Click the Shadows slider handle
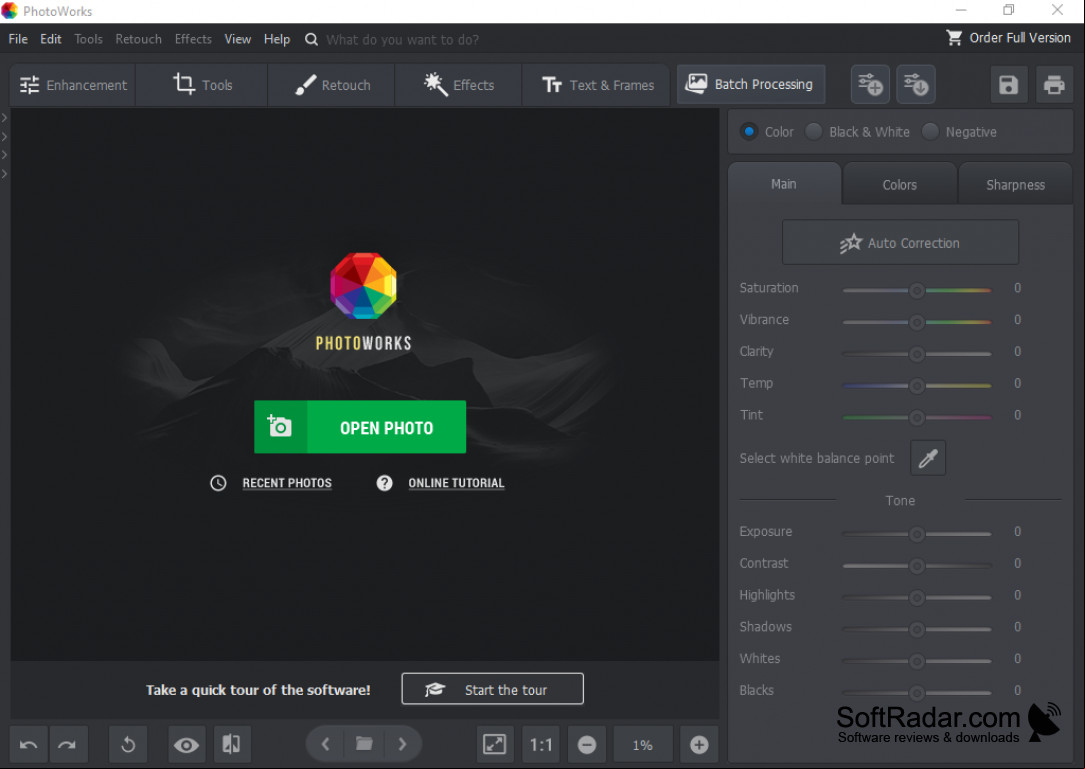This screenshot has height=769, width=1085. (917, 630)
